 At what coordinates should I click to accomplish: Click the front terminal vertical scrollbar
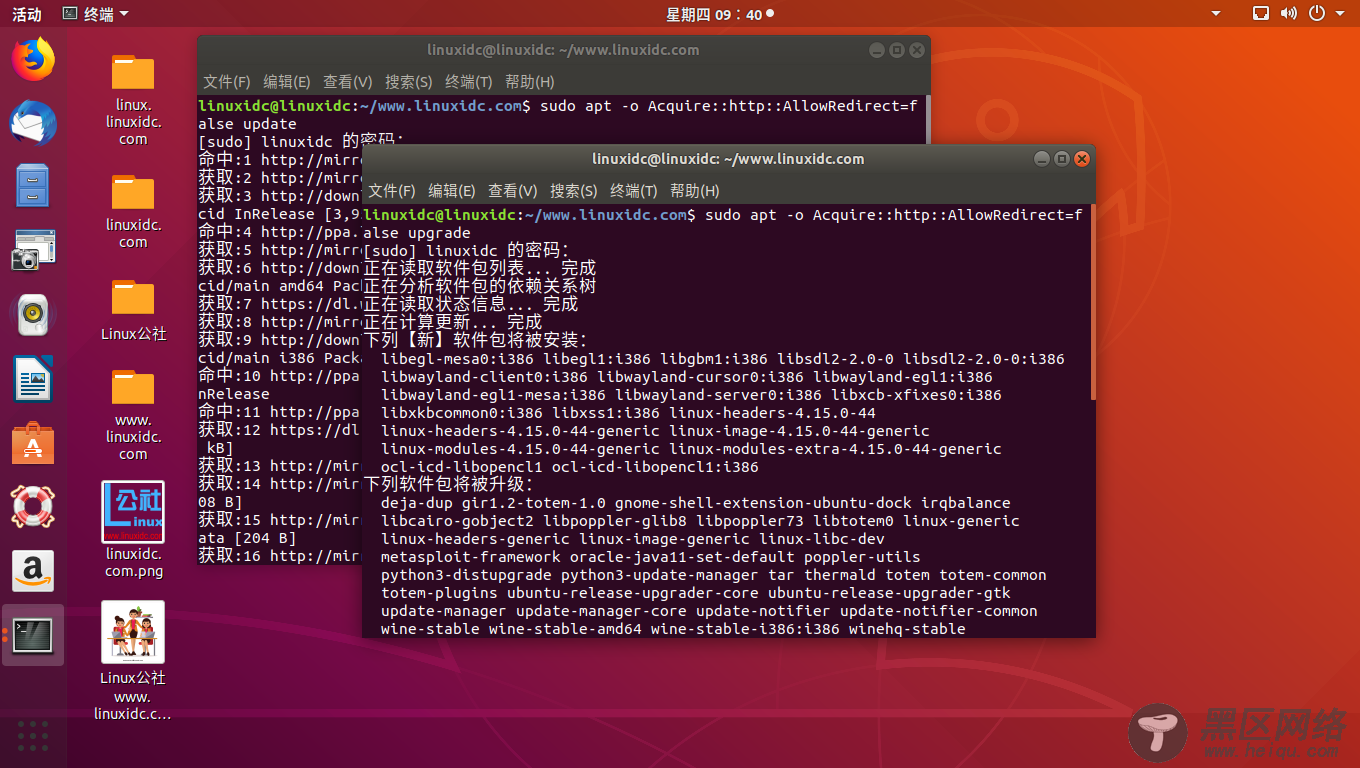pos(1092,301)
